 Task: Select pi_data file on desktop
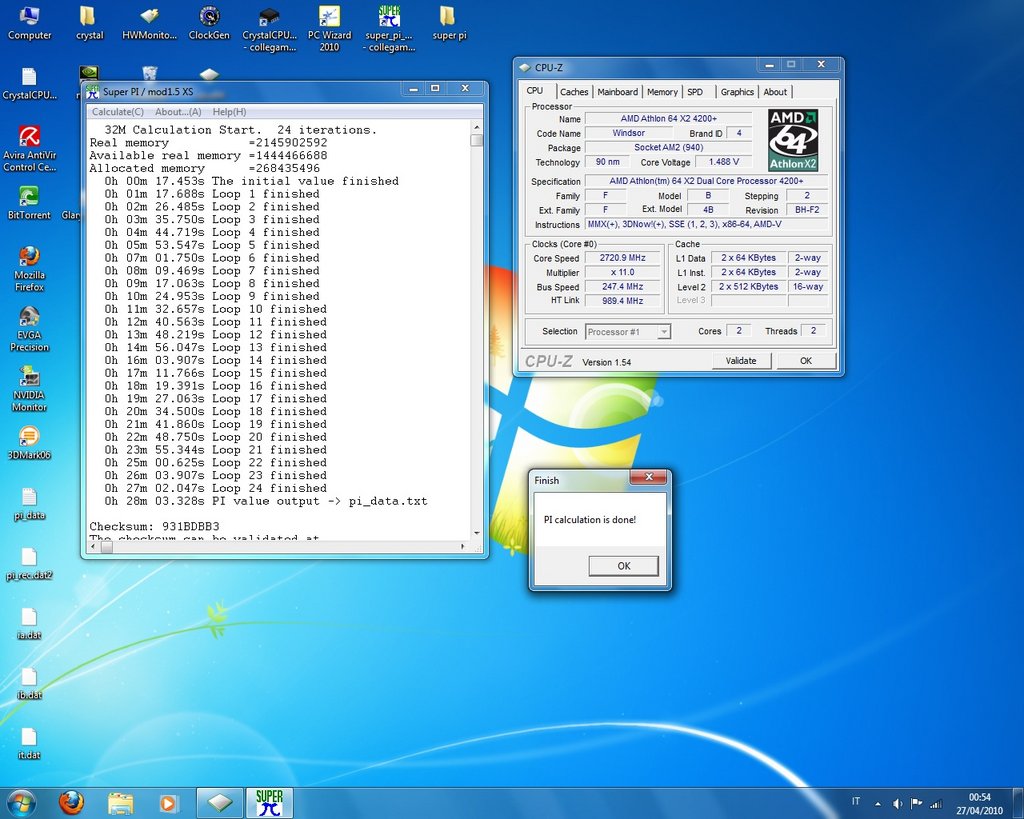pyautogui.click(x=29, y=504)
